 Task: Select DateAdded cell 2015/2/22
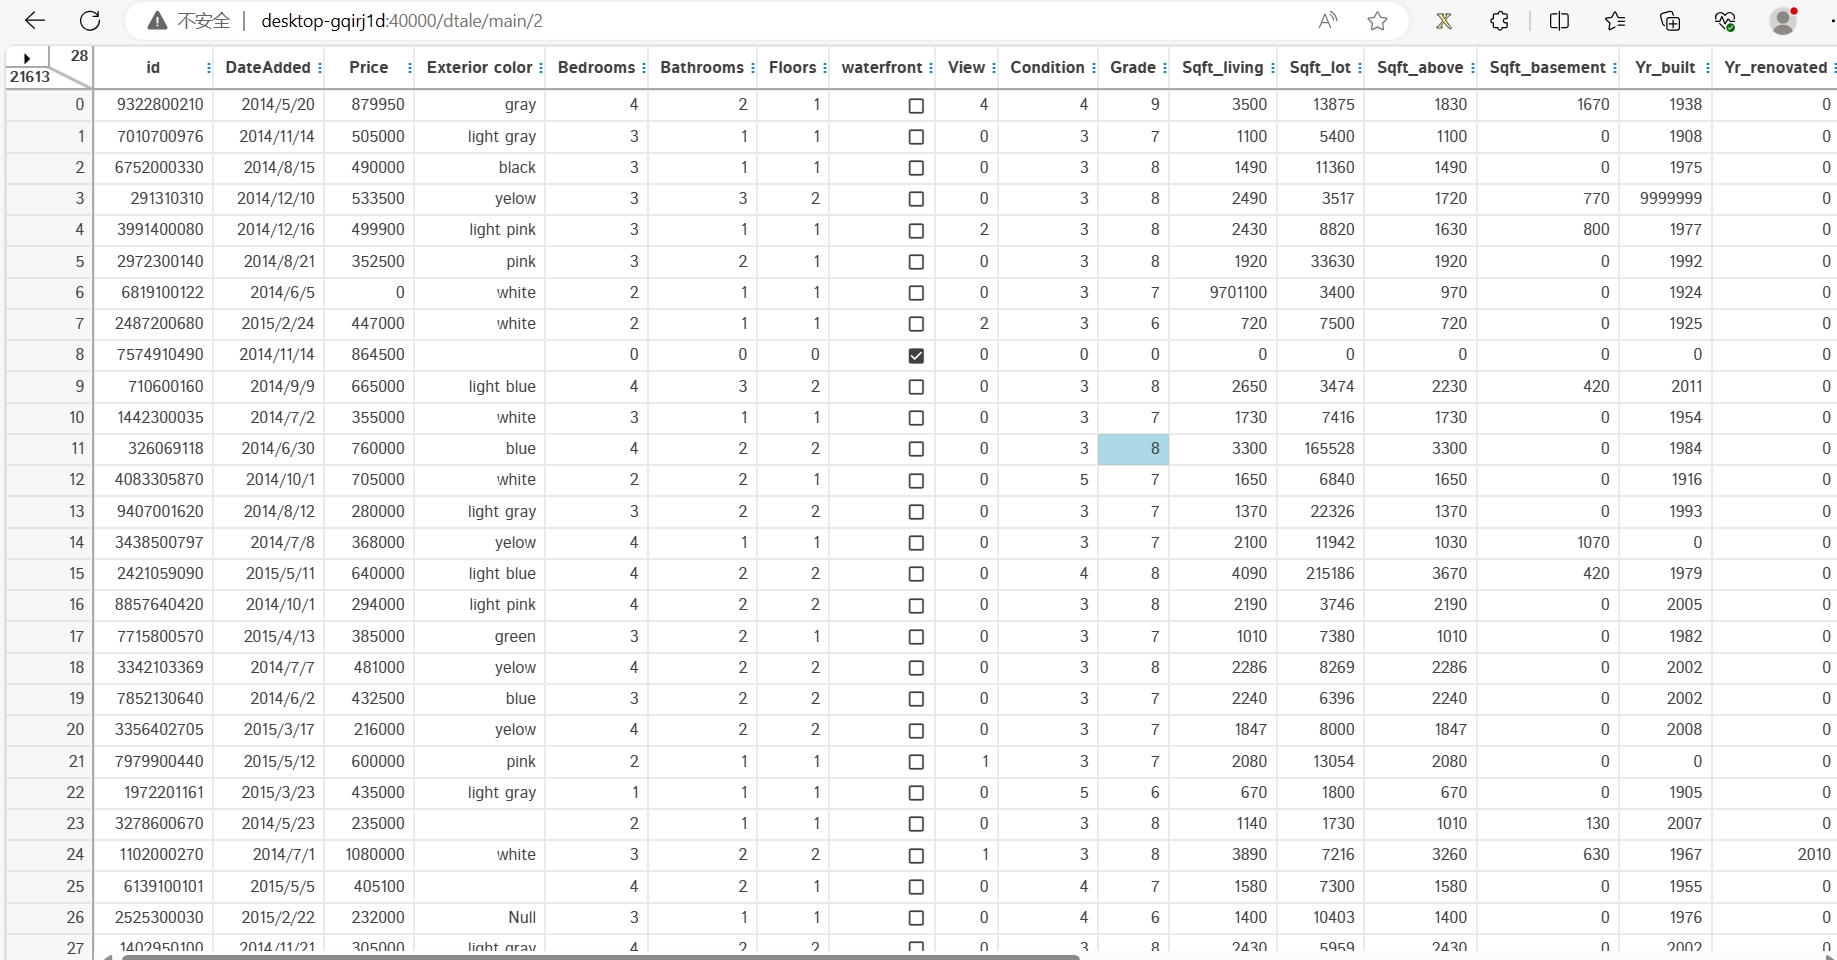point(268,918)
